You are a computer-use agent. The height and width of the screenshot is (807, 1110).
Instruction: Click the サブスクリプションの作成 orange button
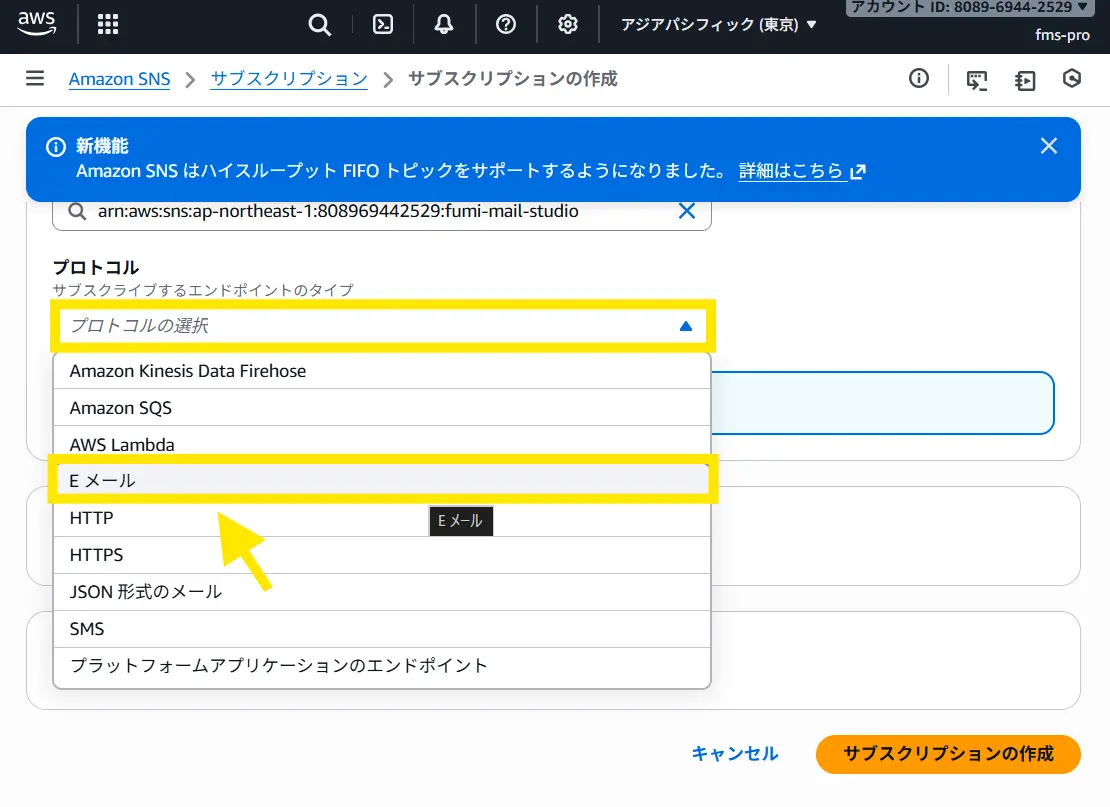pos(947,754)
